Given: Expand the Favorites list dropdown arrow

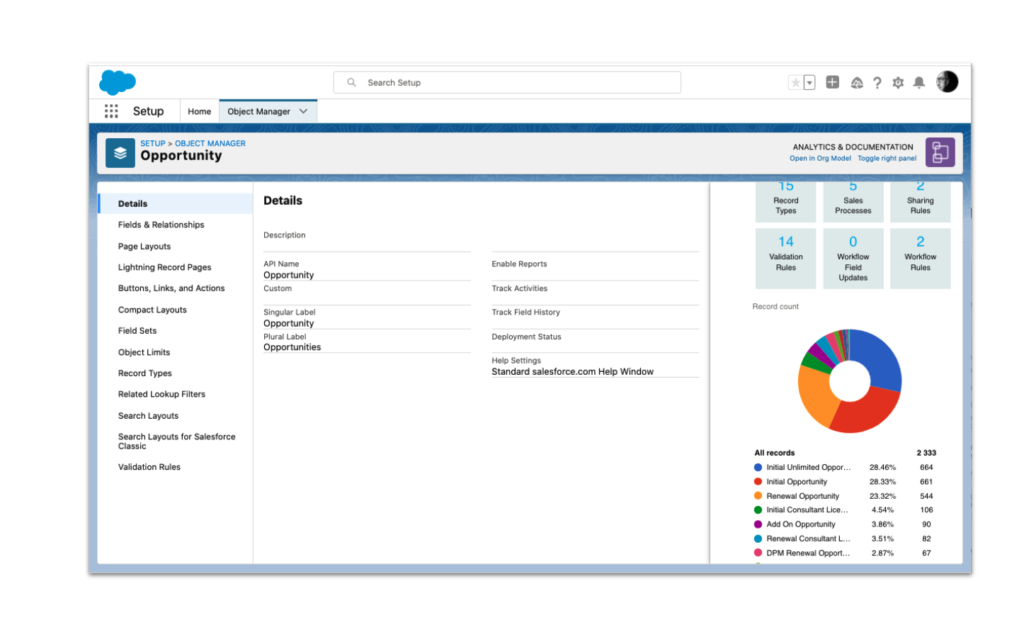Looking at the screenshot, I should [x=809, y=83].
